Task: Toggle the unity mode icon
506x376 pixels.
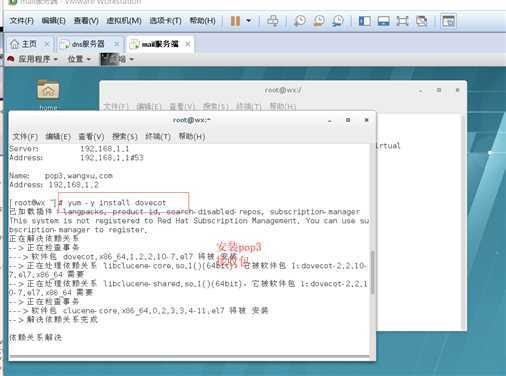Action: coord(422,21)
